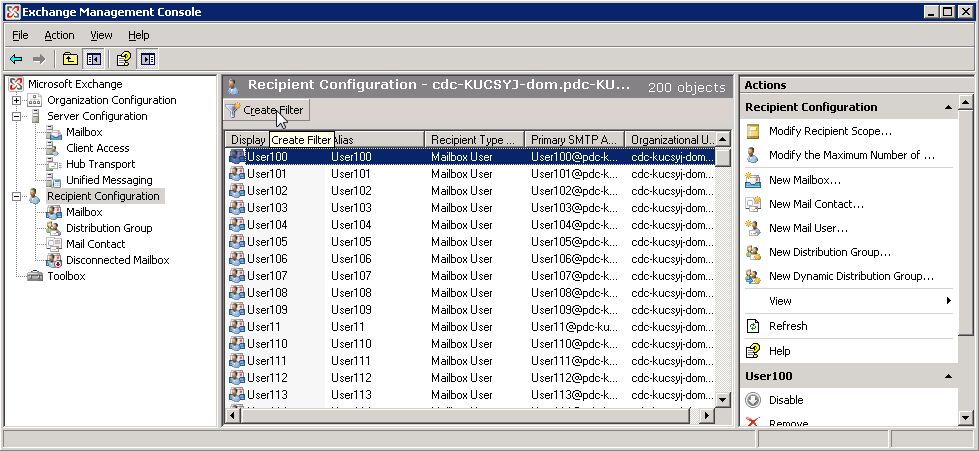
Task: Click the New Distribution Group icon
Action: pyautogui.click(x=754, y=252)
